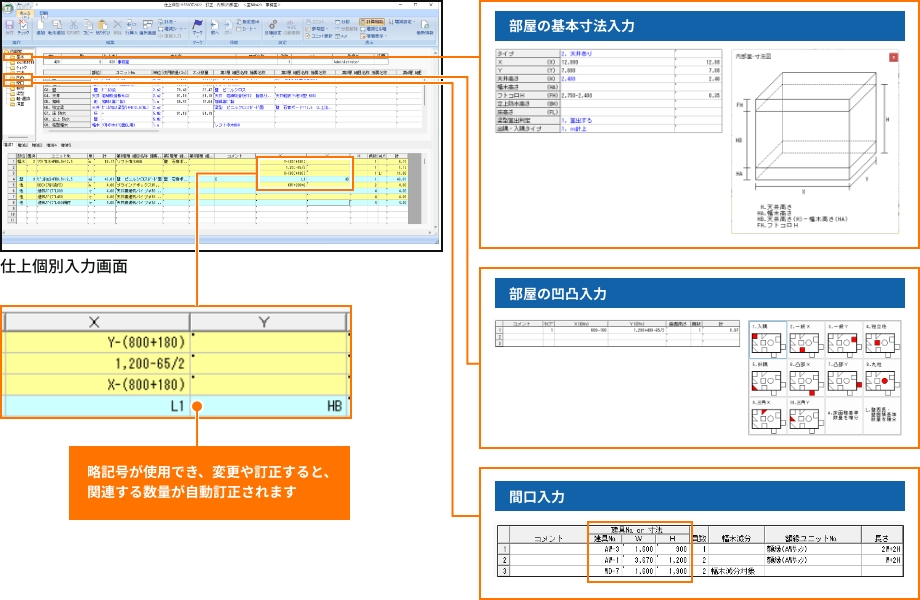Select the first tab of the lower grid
This screenshot has height=600, width=920.
pos(9,144)
